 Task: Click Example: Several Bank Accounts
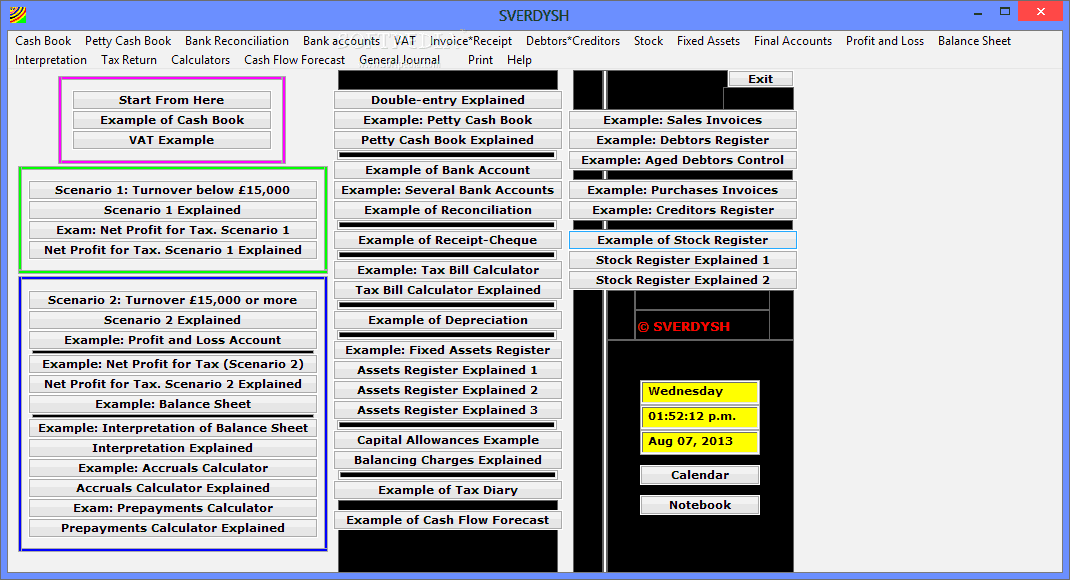tap(448, 190)
